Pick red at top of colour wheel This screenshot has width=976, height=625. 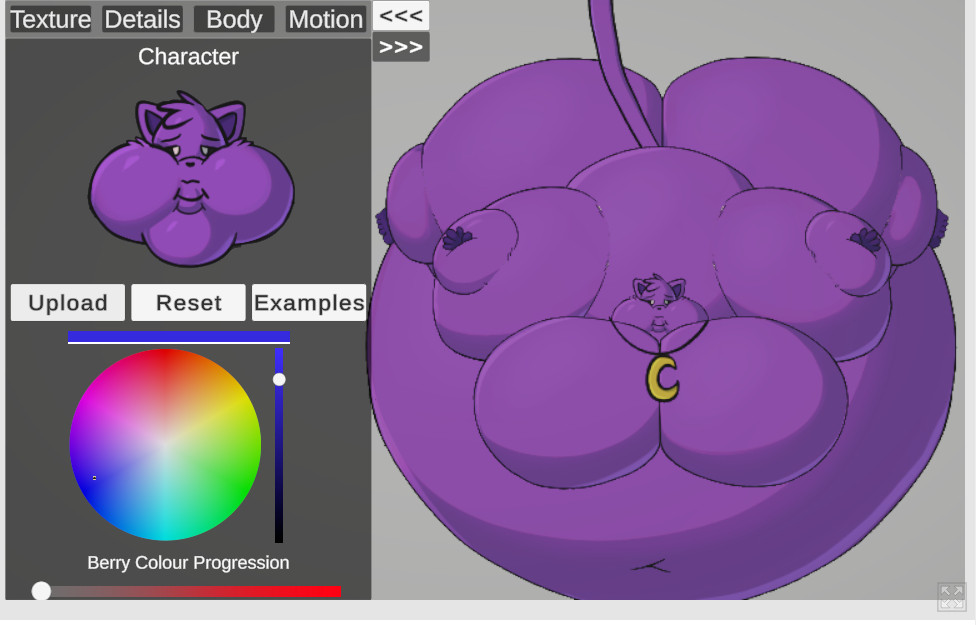click(165, 360)
